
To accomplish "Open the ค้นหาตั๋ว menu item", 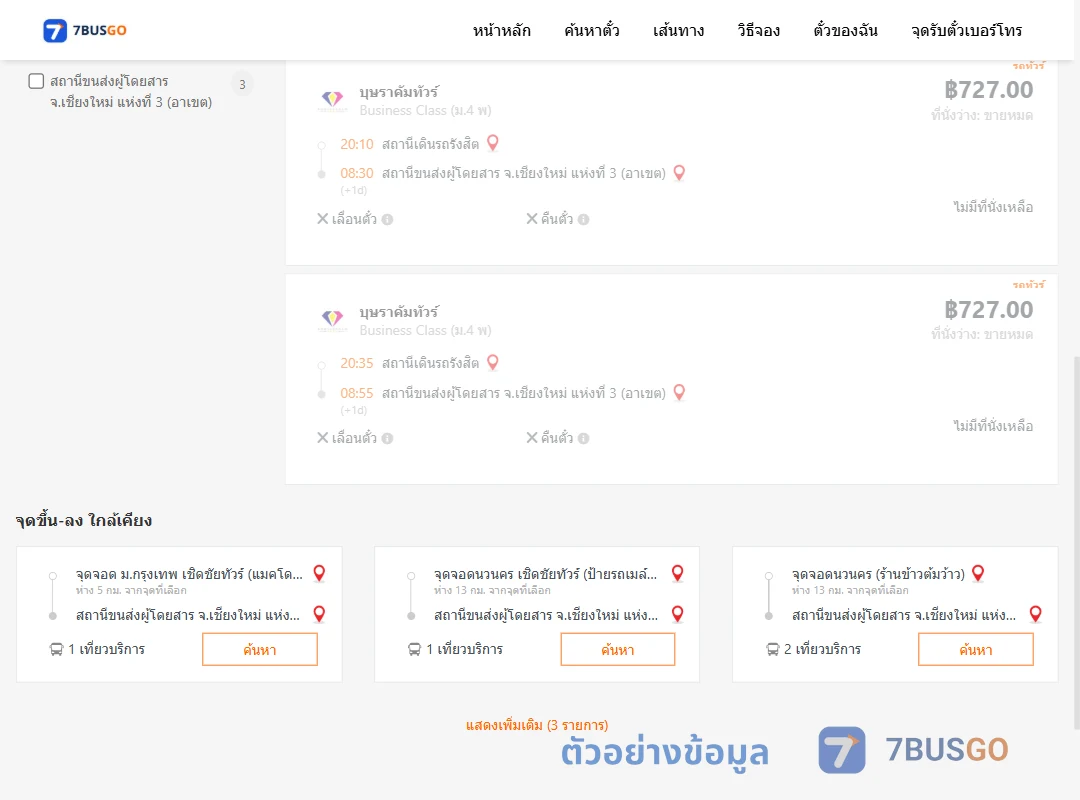I will (592, 30).
